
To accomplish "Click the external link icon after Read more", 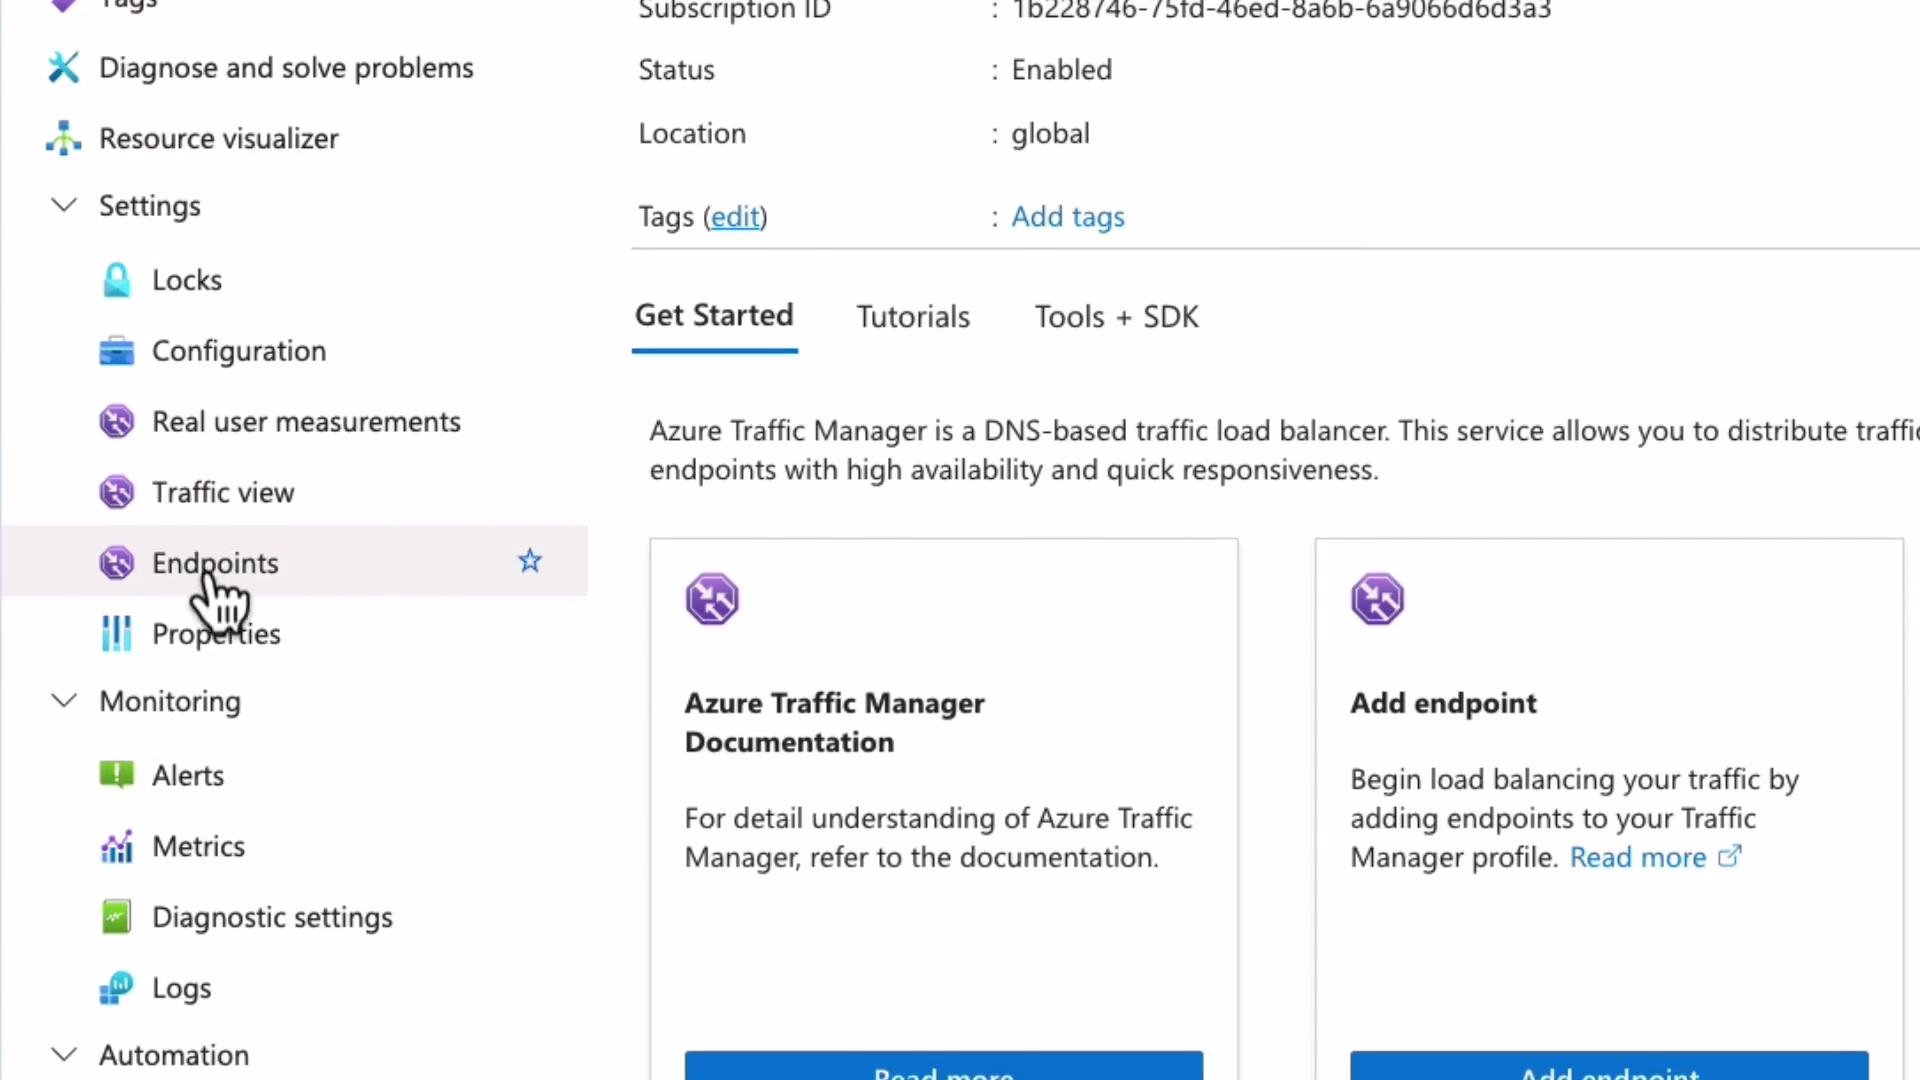I will [1730, 857].
